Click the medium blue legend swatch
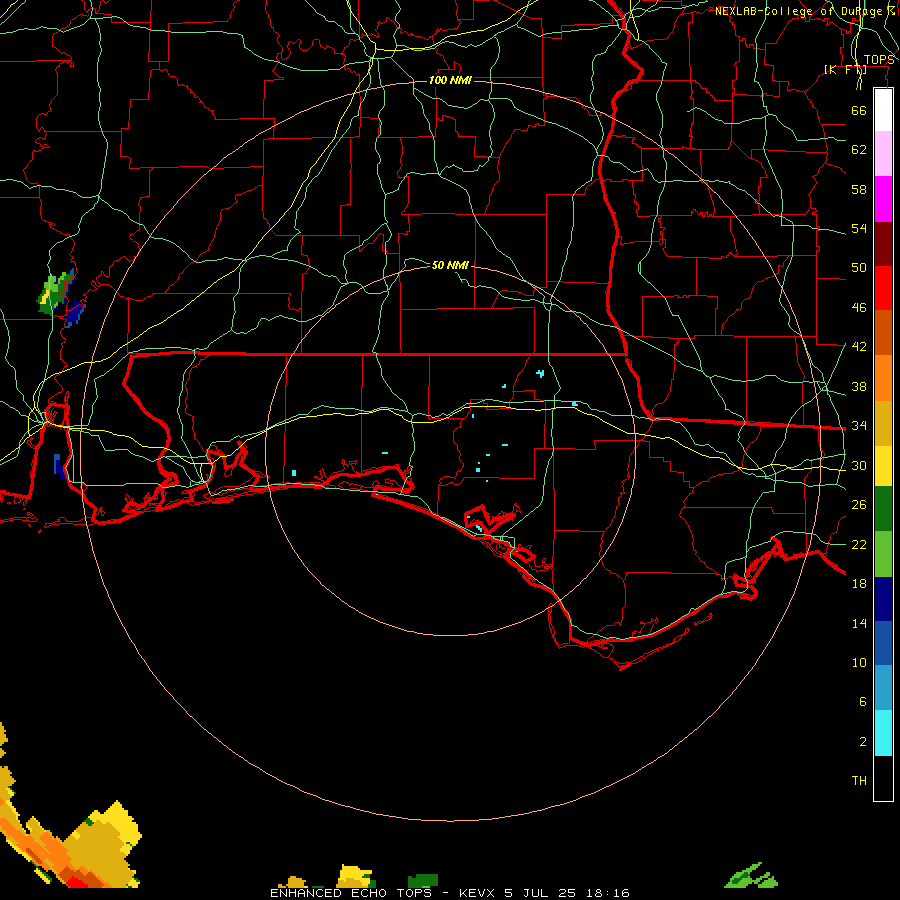The width and height of the screenshot is (900, 900). (883, 643)
